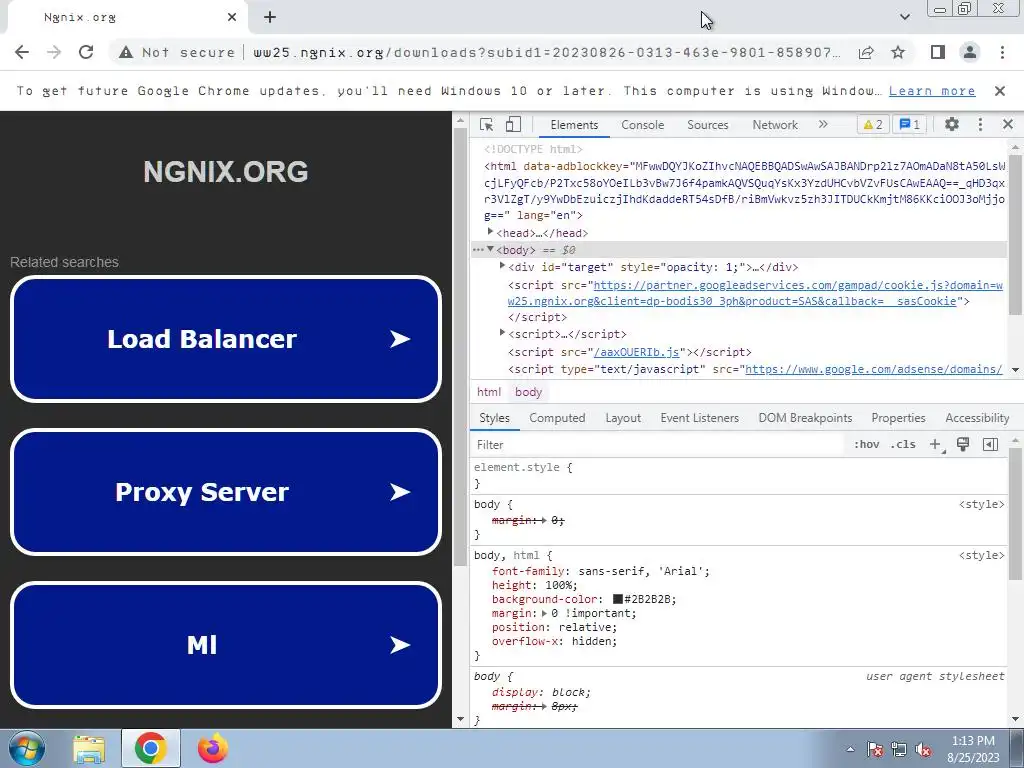The height and width of the screenshot is (768, 1024).
Task: Reload the current page
Action: coord(86,52)
